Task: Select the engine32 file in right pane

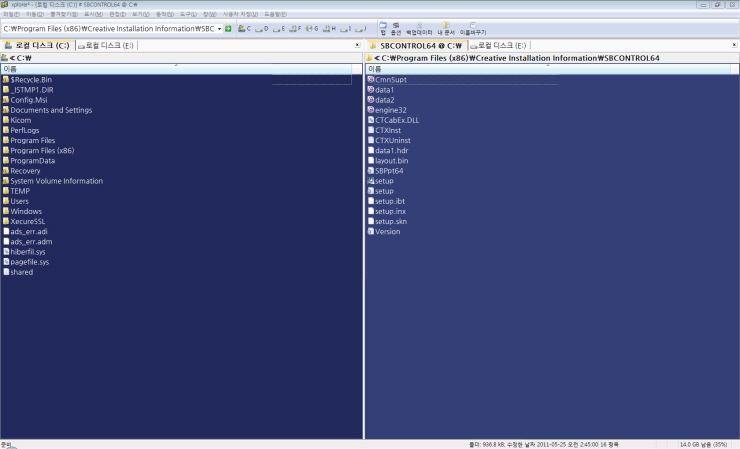Action: coord(390,110)
